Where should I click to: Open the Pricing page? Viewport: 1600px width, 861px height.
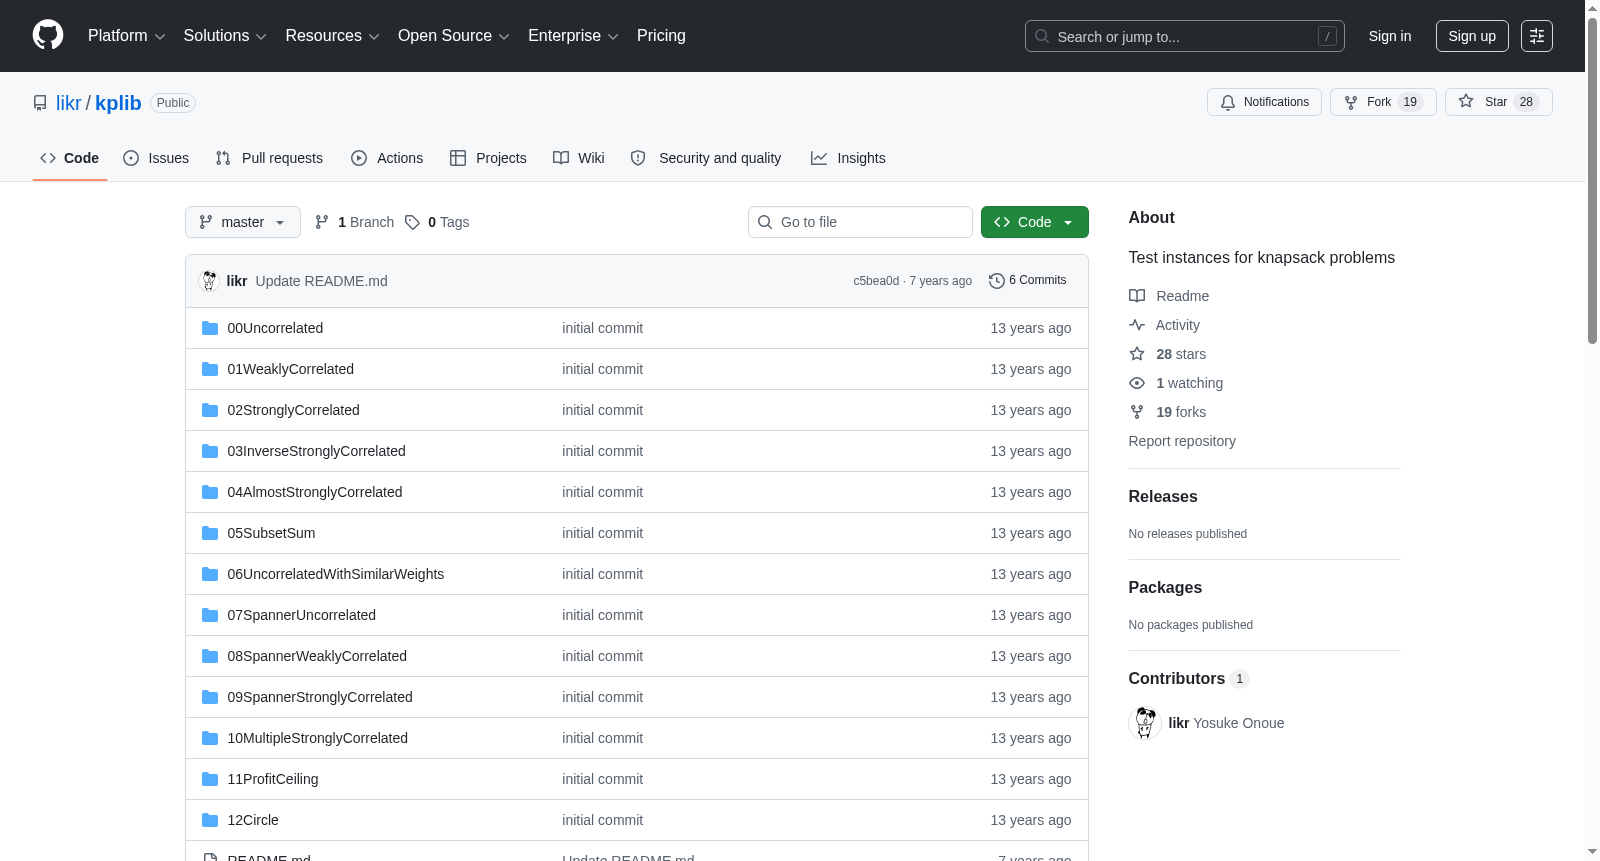[661, 36]
